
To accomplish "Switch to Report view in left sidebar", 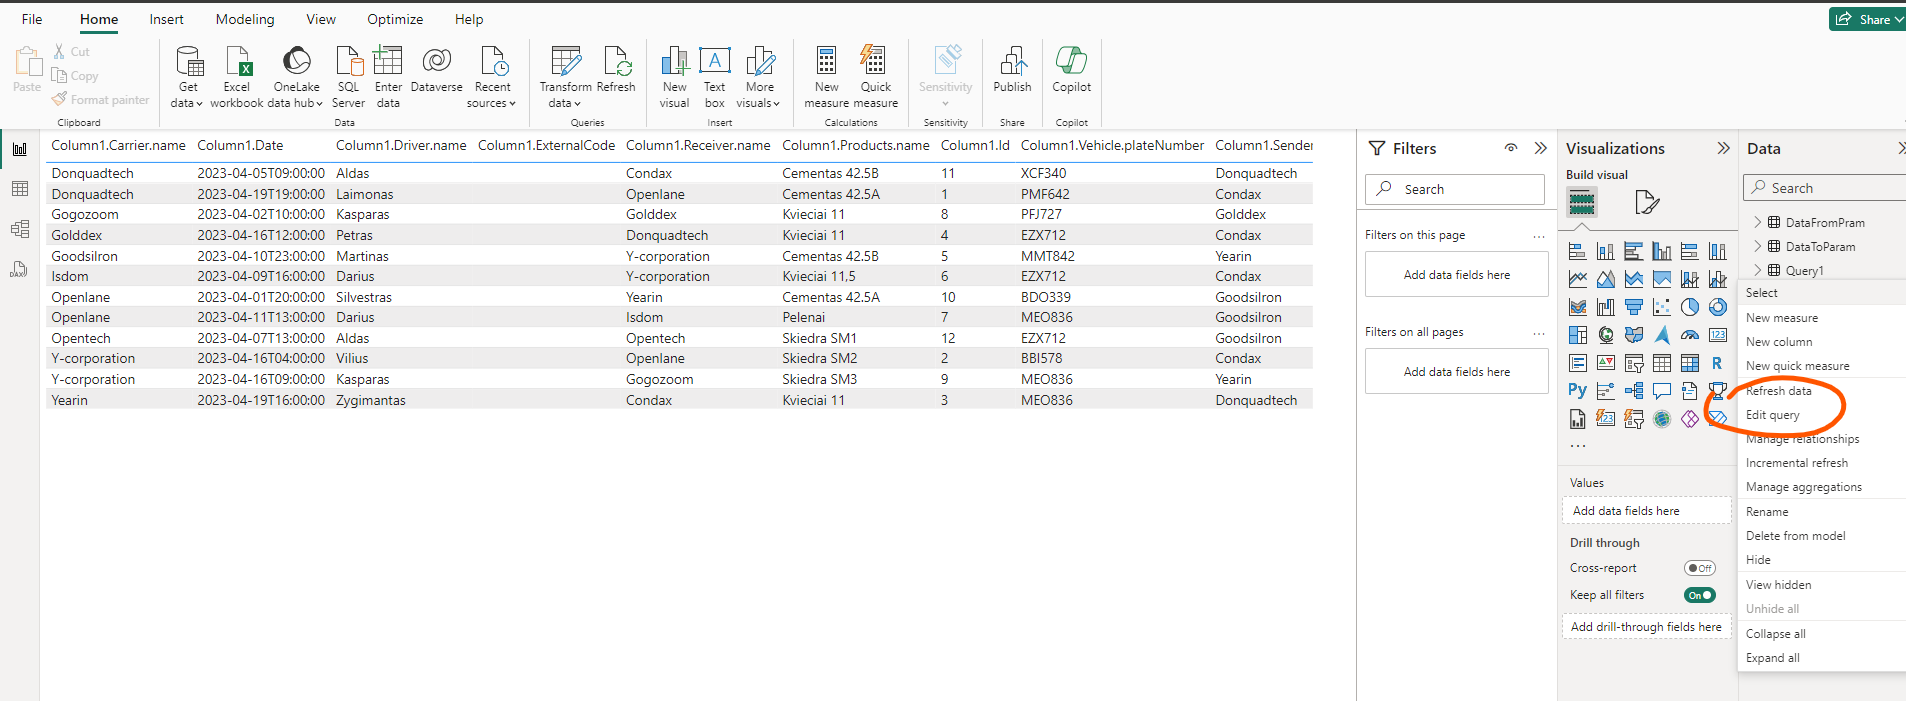I will pos(19,149).
